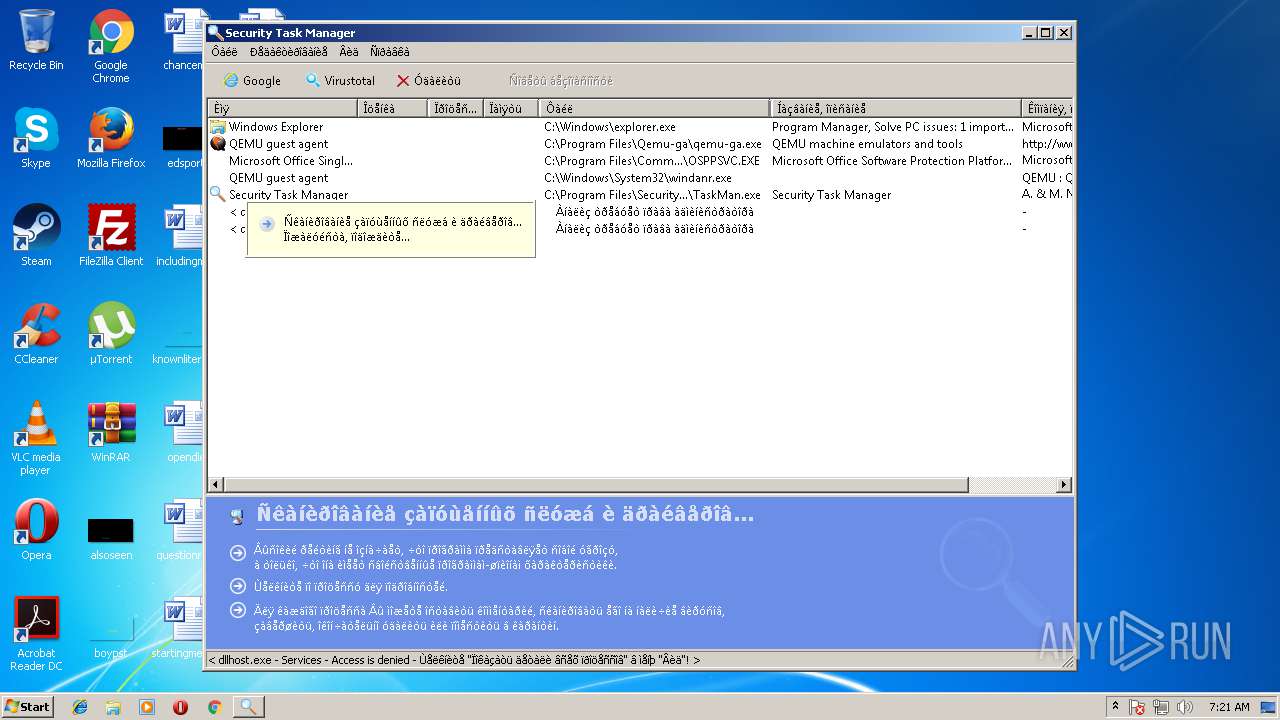The image size is (1280, 720).
Task: Sort by the Ïàìÿòü memory column header
Action: (511, 108)
